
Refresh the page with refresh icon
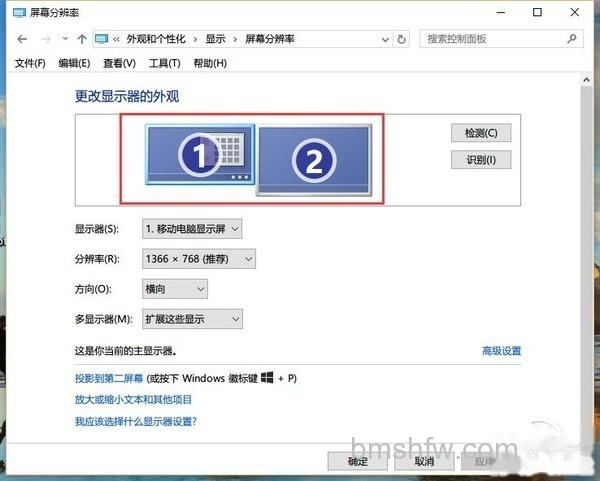click(x=401, y=39)
